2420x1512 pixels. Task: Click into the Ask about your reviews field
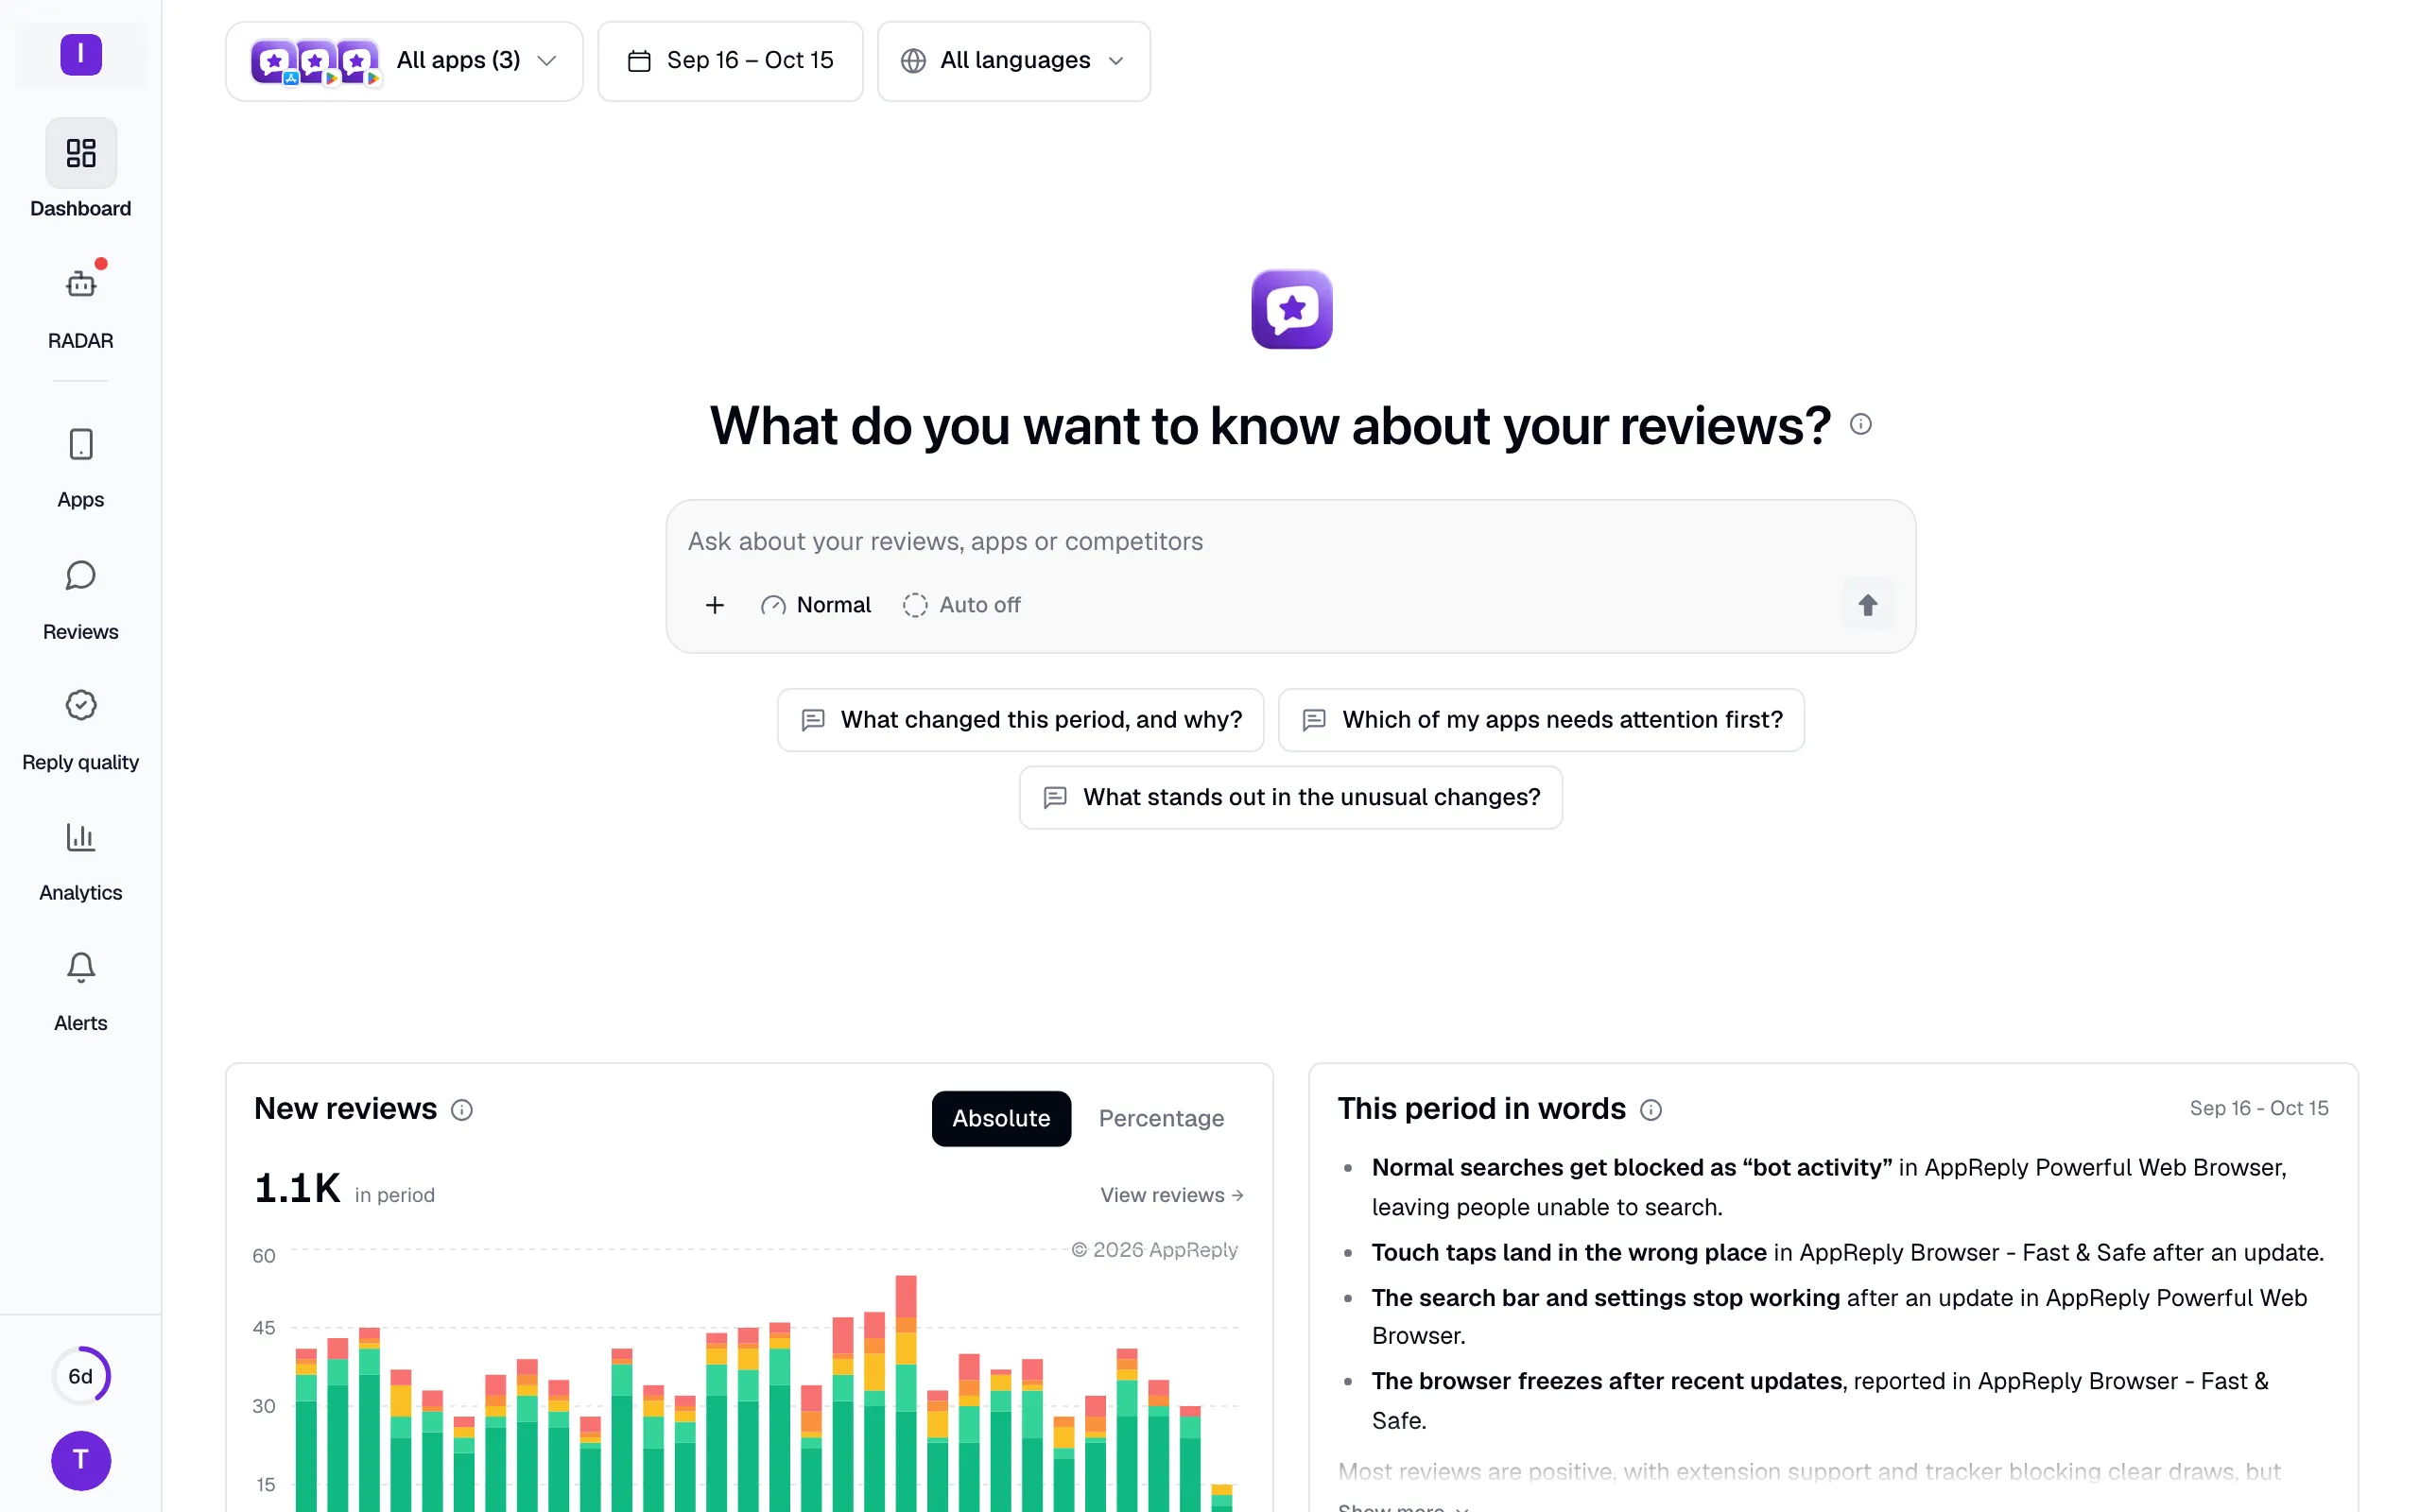pyautogui.click(x=1290, y=541)
